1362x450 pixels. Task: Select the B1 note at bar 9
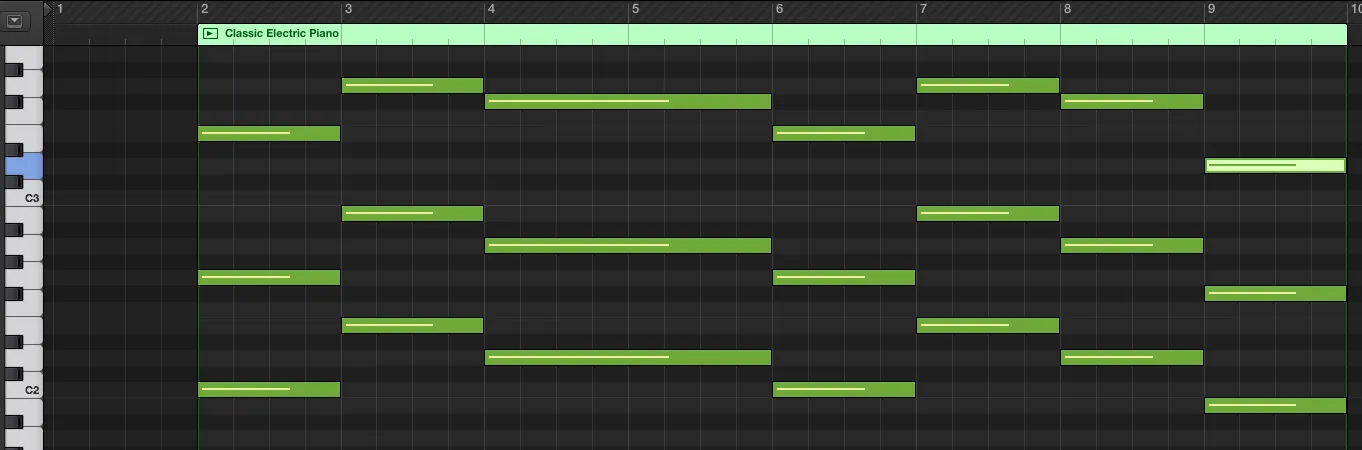coord(1275,405)
